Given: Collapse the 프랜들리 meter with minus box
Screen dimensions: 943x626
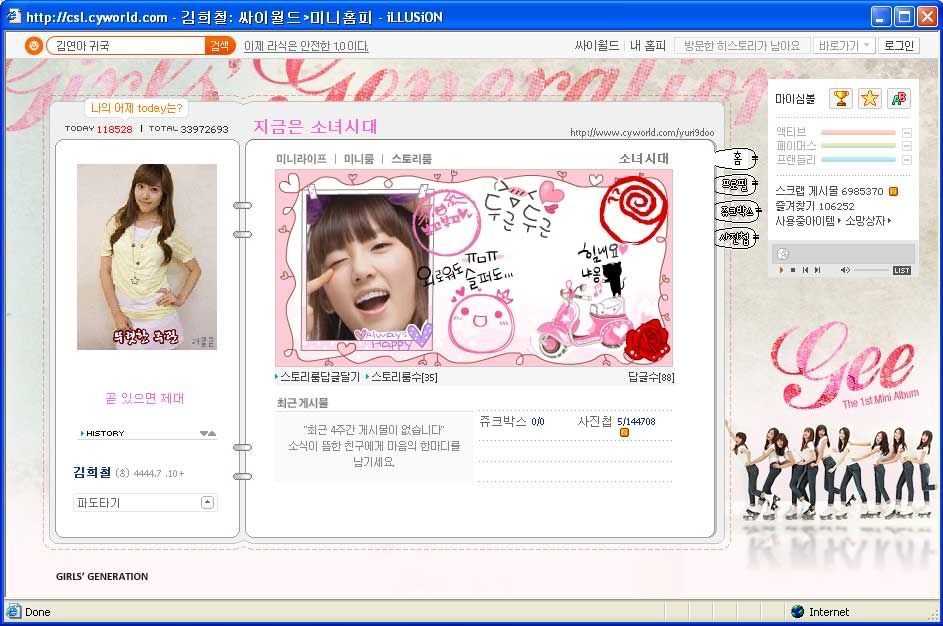Looking at the screenshot, I should pyautogui.click(x=907, y=160).
